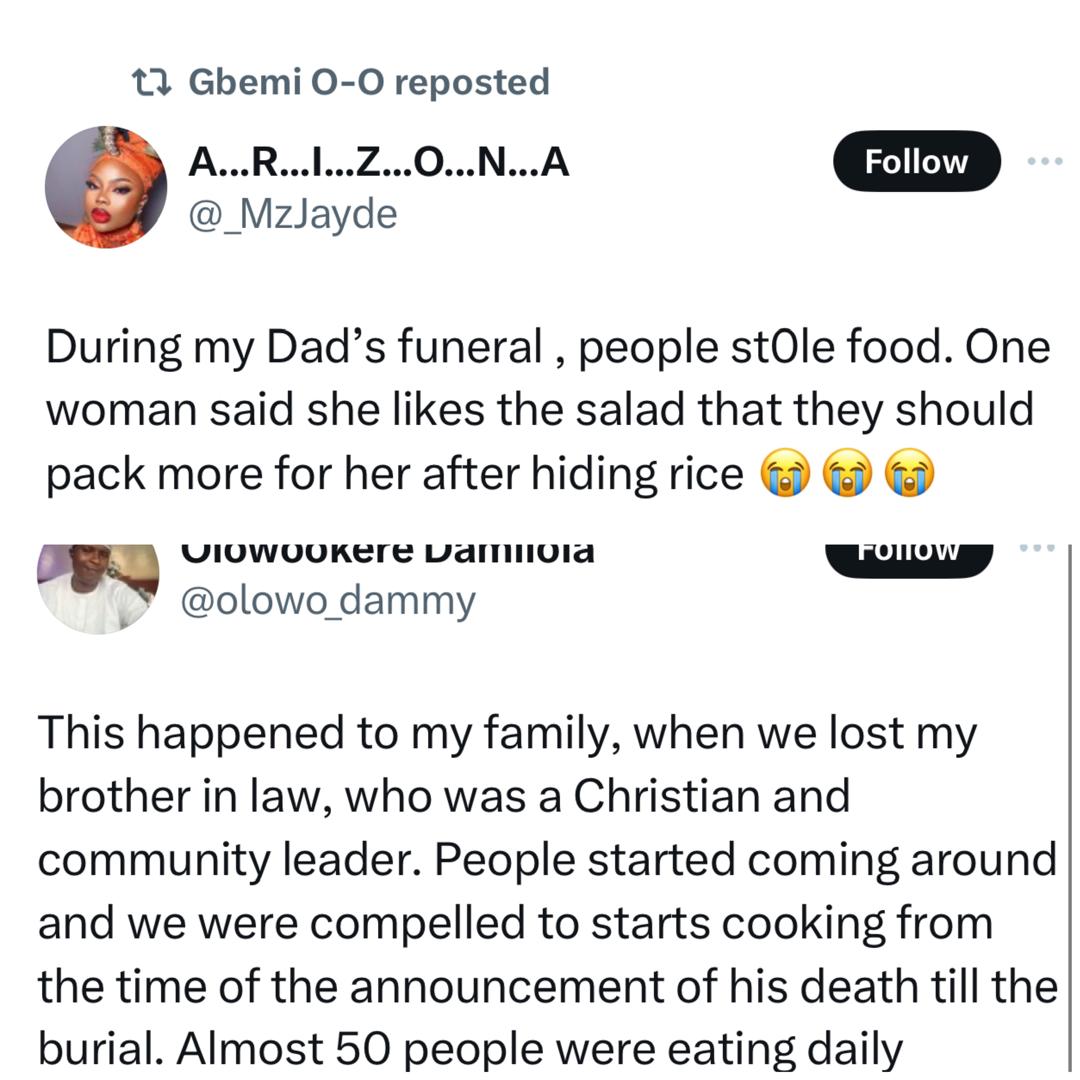Open the @olowo_dammy profile picture

click(97, 587)
